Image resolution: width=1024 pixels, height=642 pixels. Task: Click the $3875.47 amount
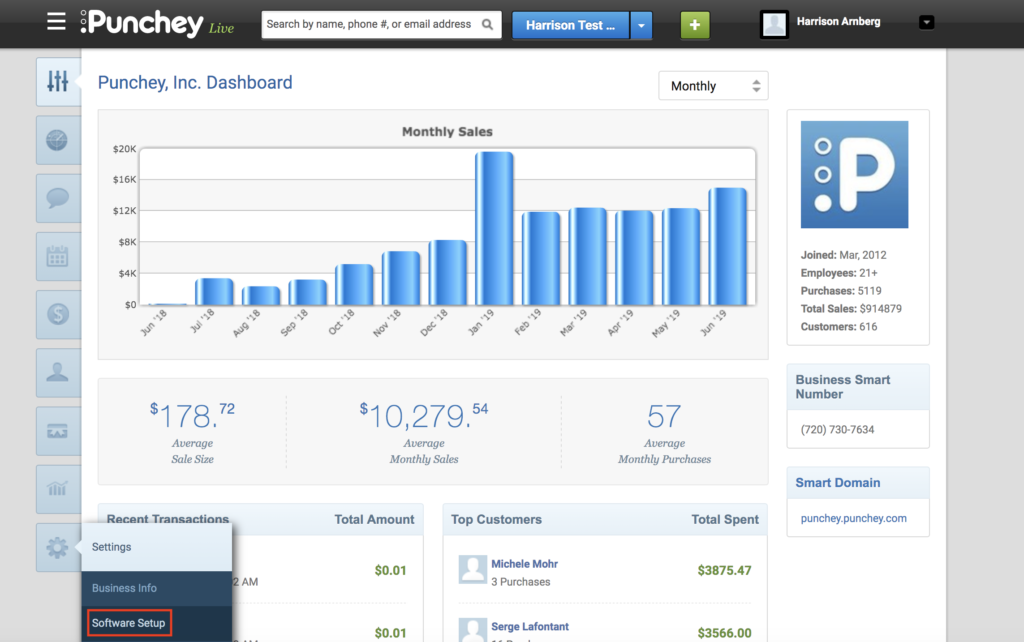[x=724, y=570]
